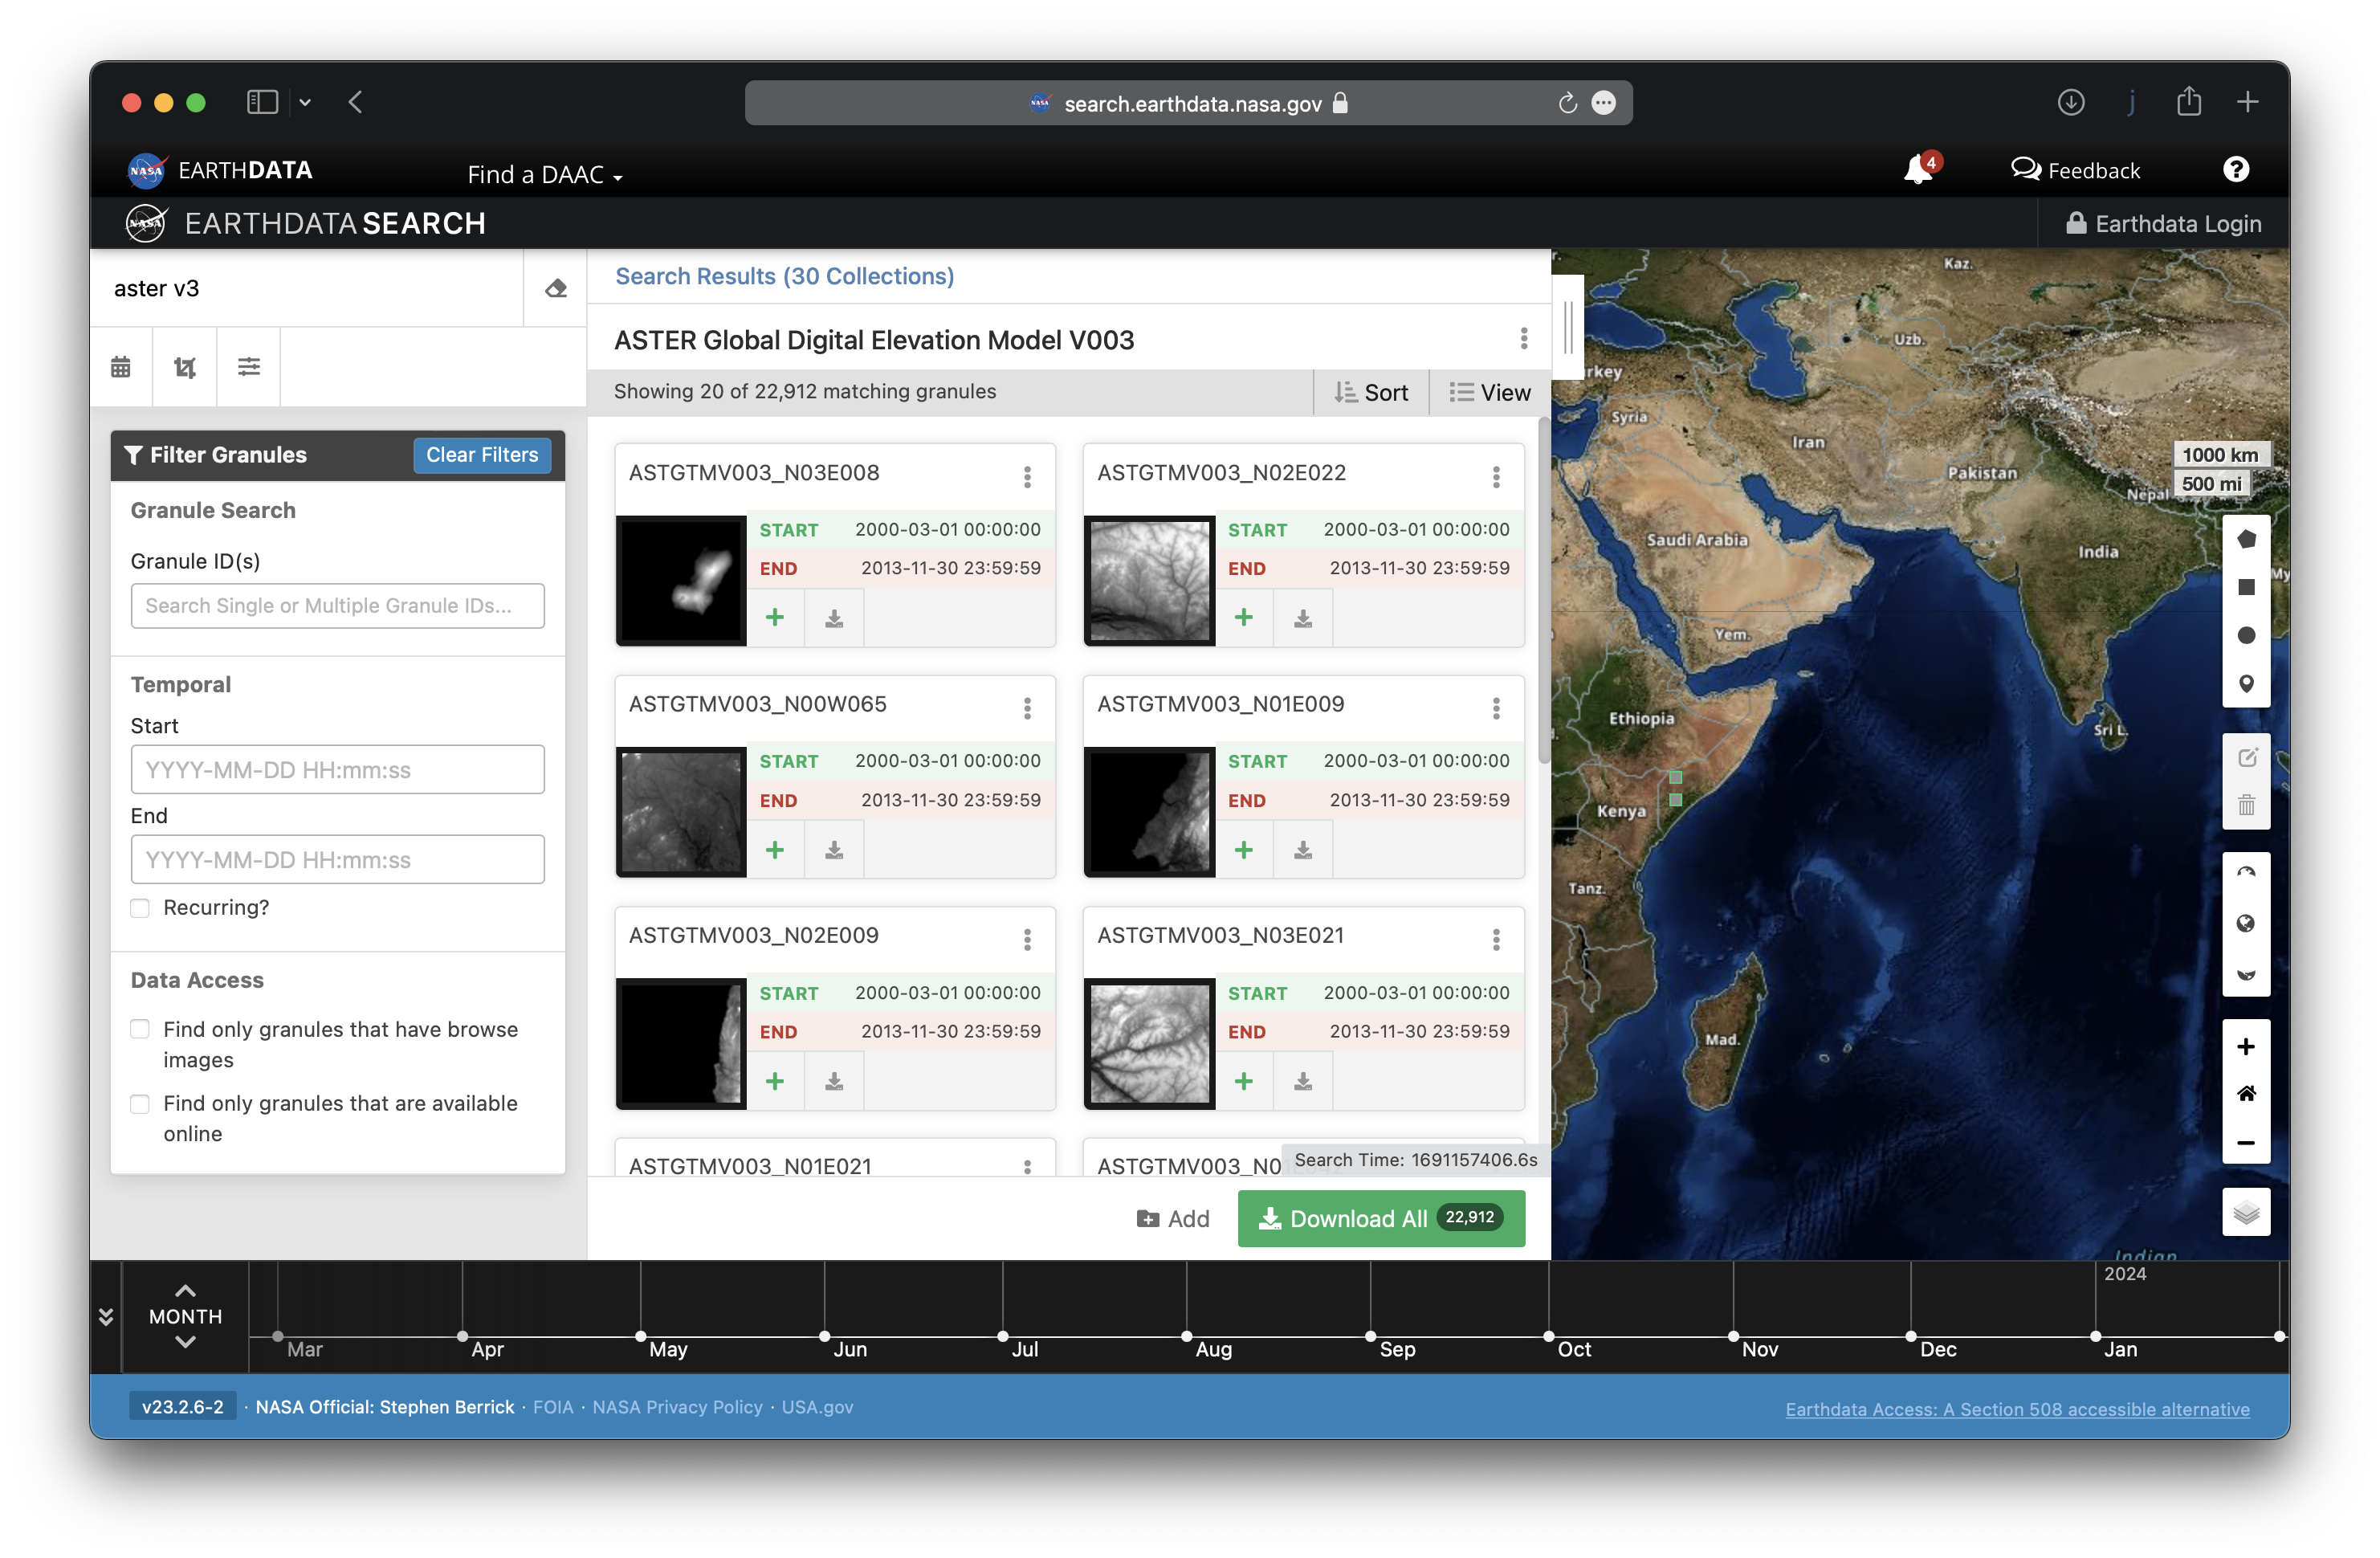Open the NASA Privacy Policy link

[x=677, y=1407]
